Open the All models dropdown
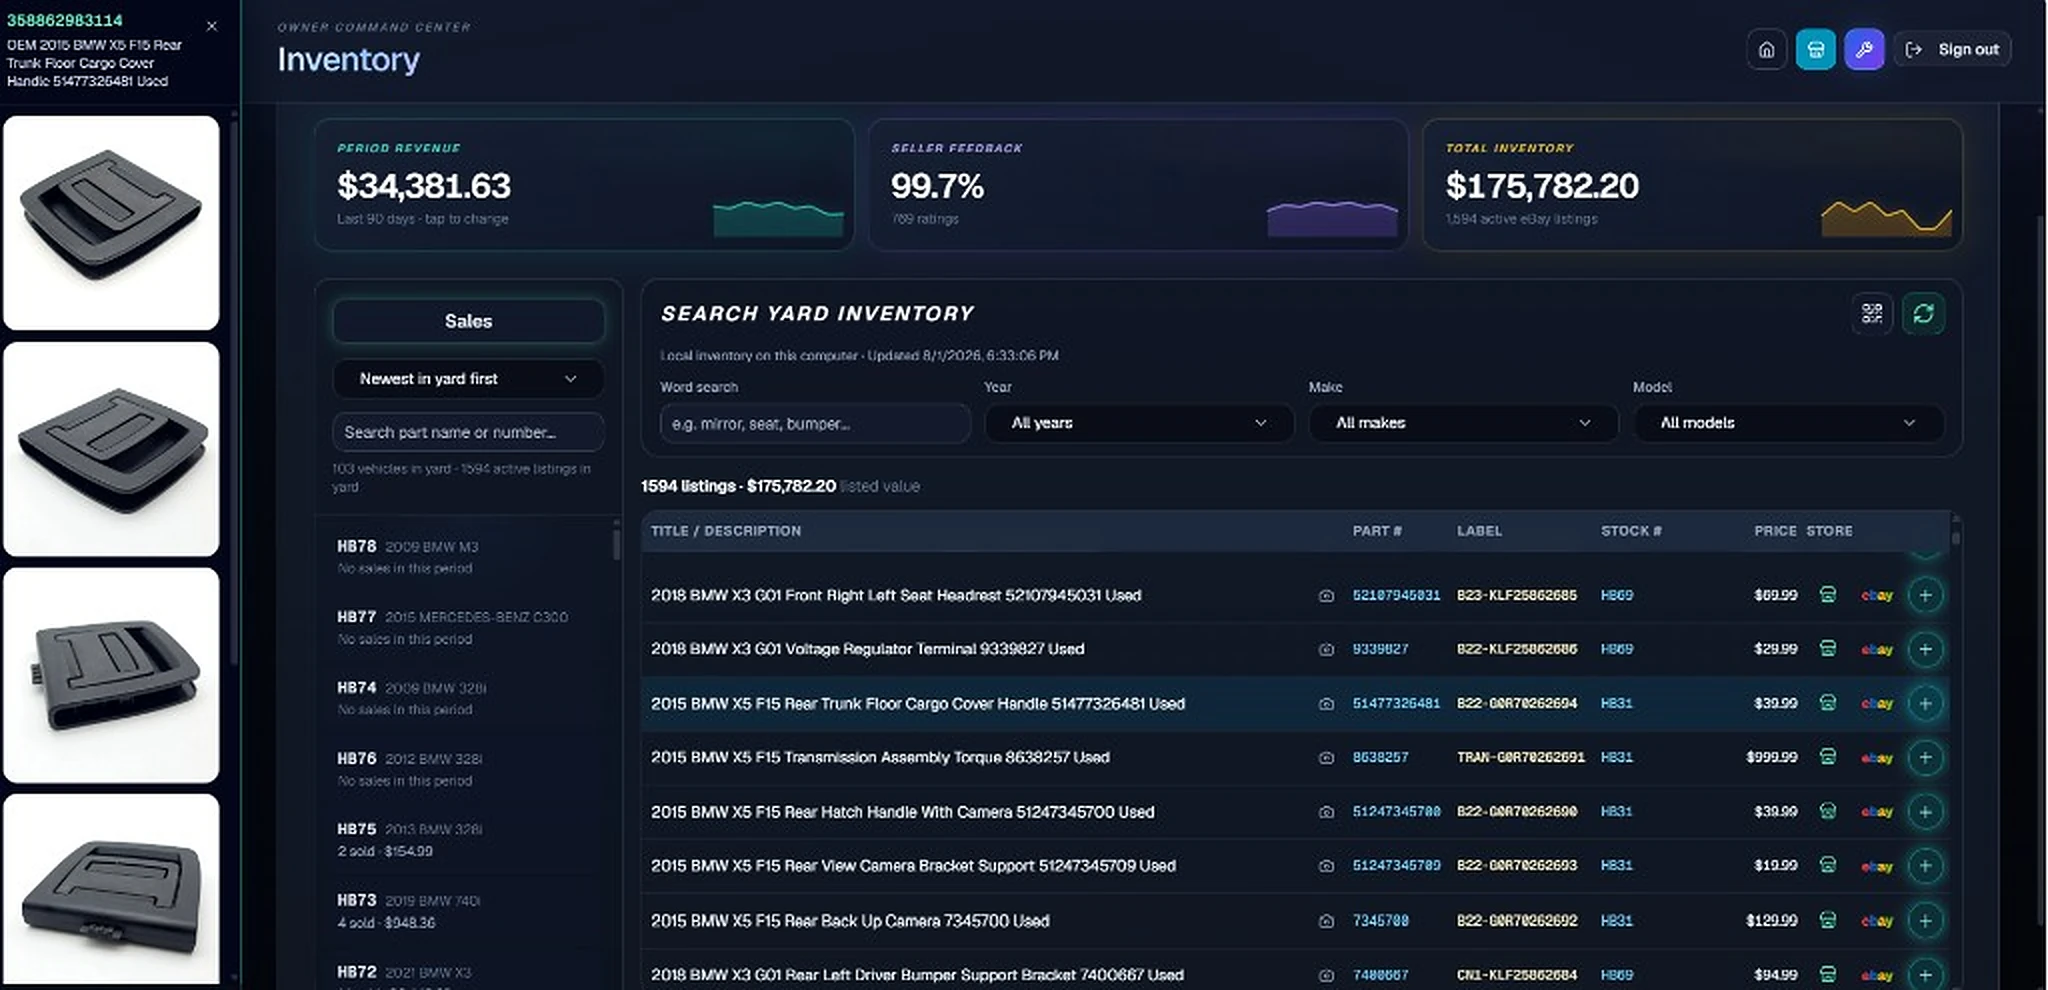 click(x=1788, y=423)
